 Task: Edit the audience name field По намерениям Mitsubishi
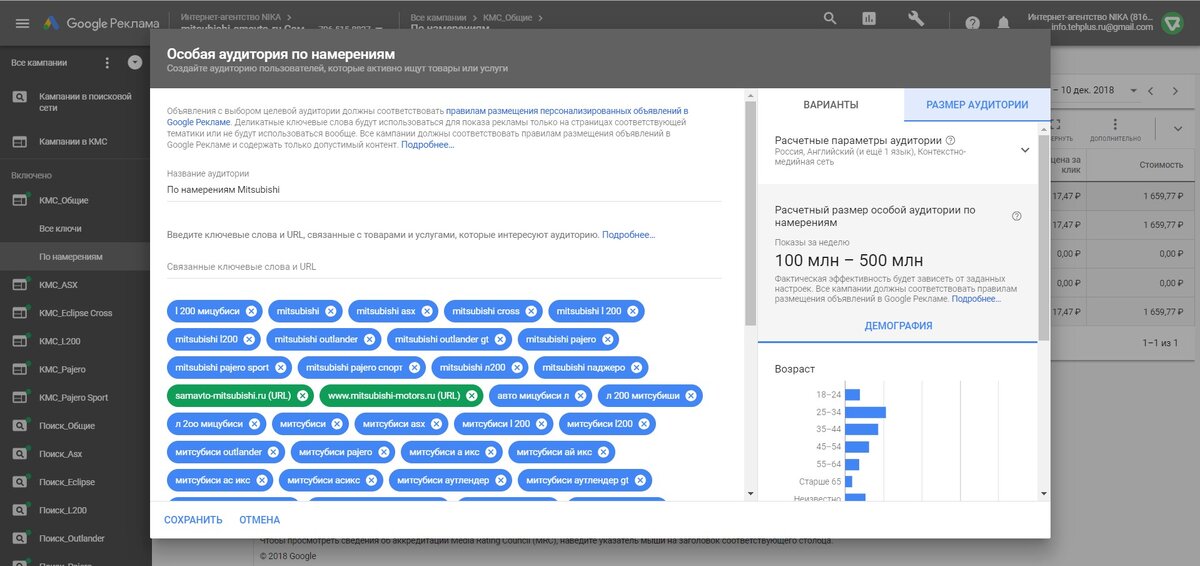444,189
